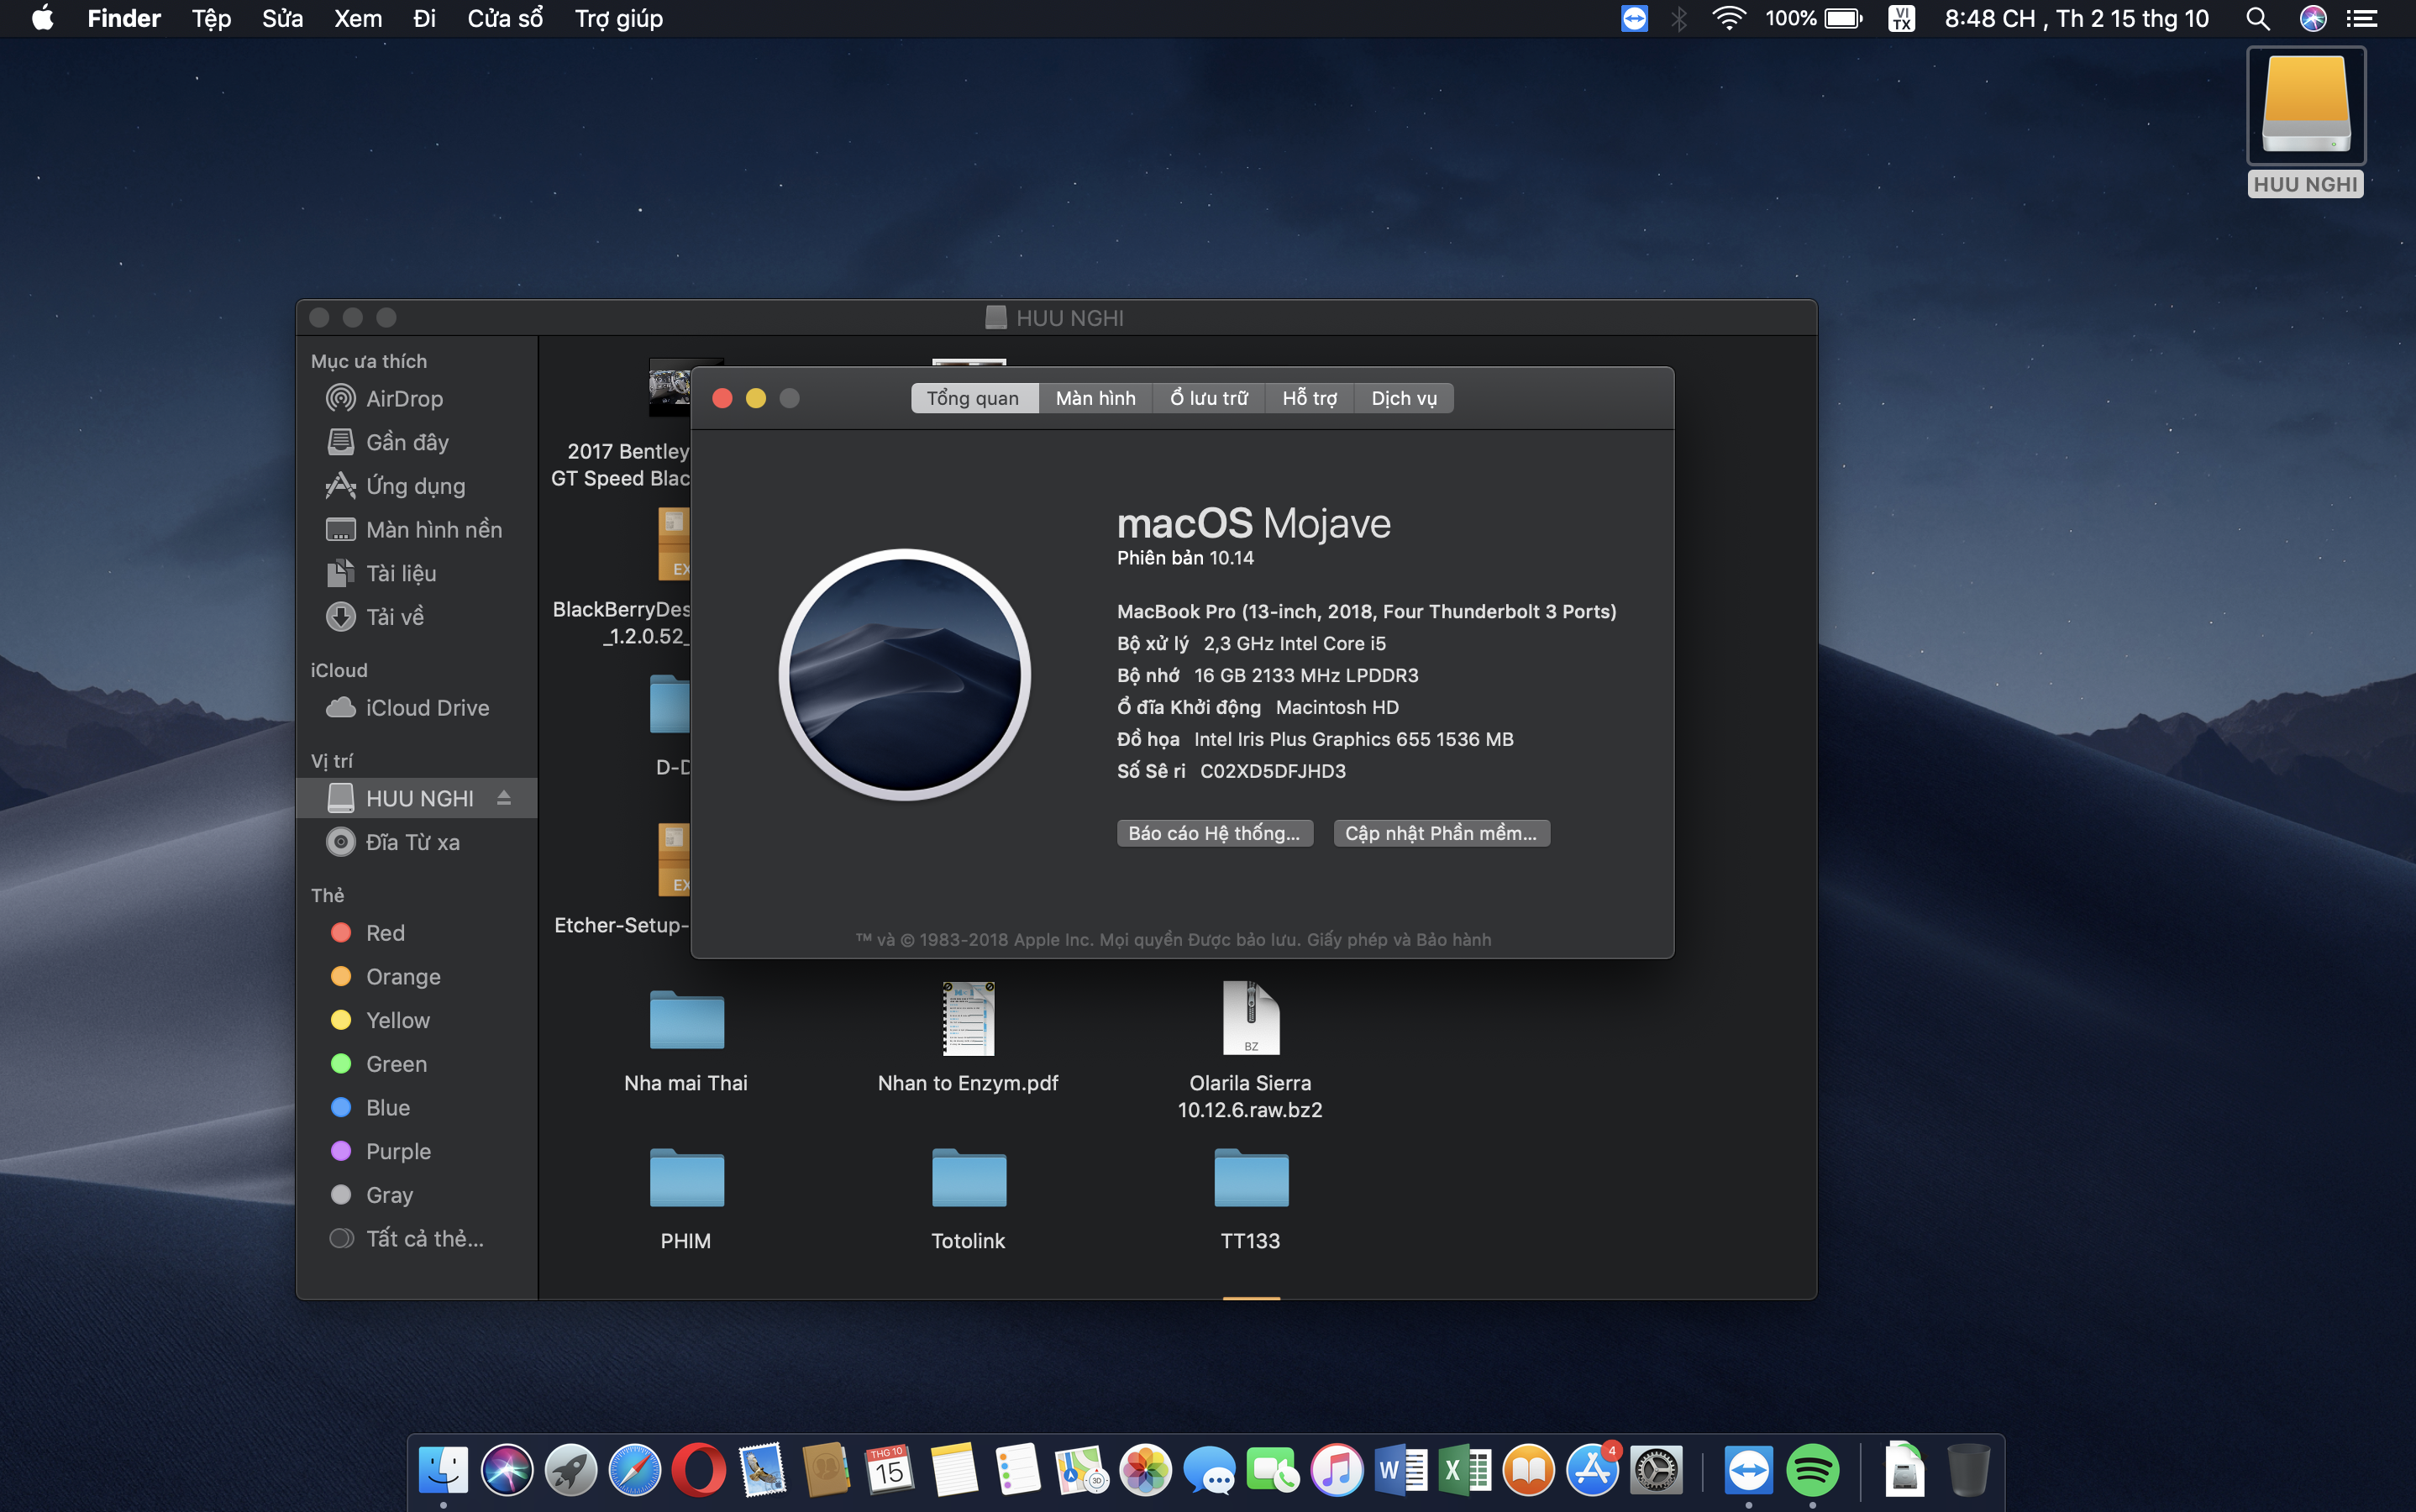Switch to the Dịch vụ tab

[x=1404, y=398]
